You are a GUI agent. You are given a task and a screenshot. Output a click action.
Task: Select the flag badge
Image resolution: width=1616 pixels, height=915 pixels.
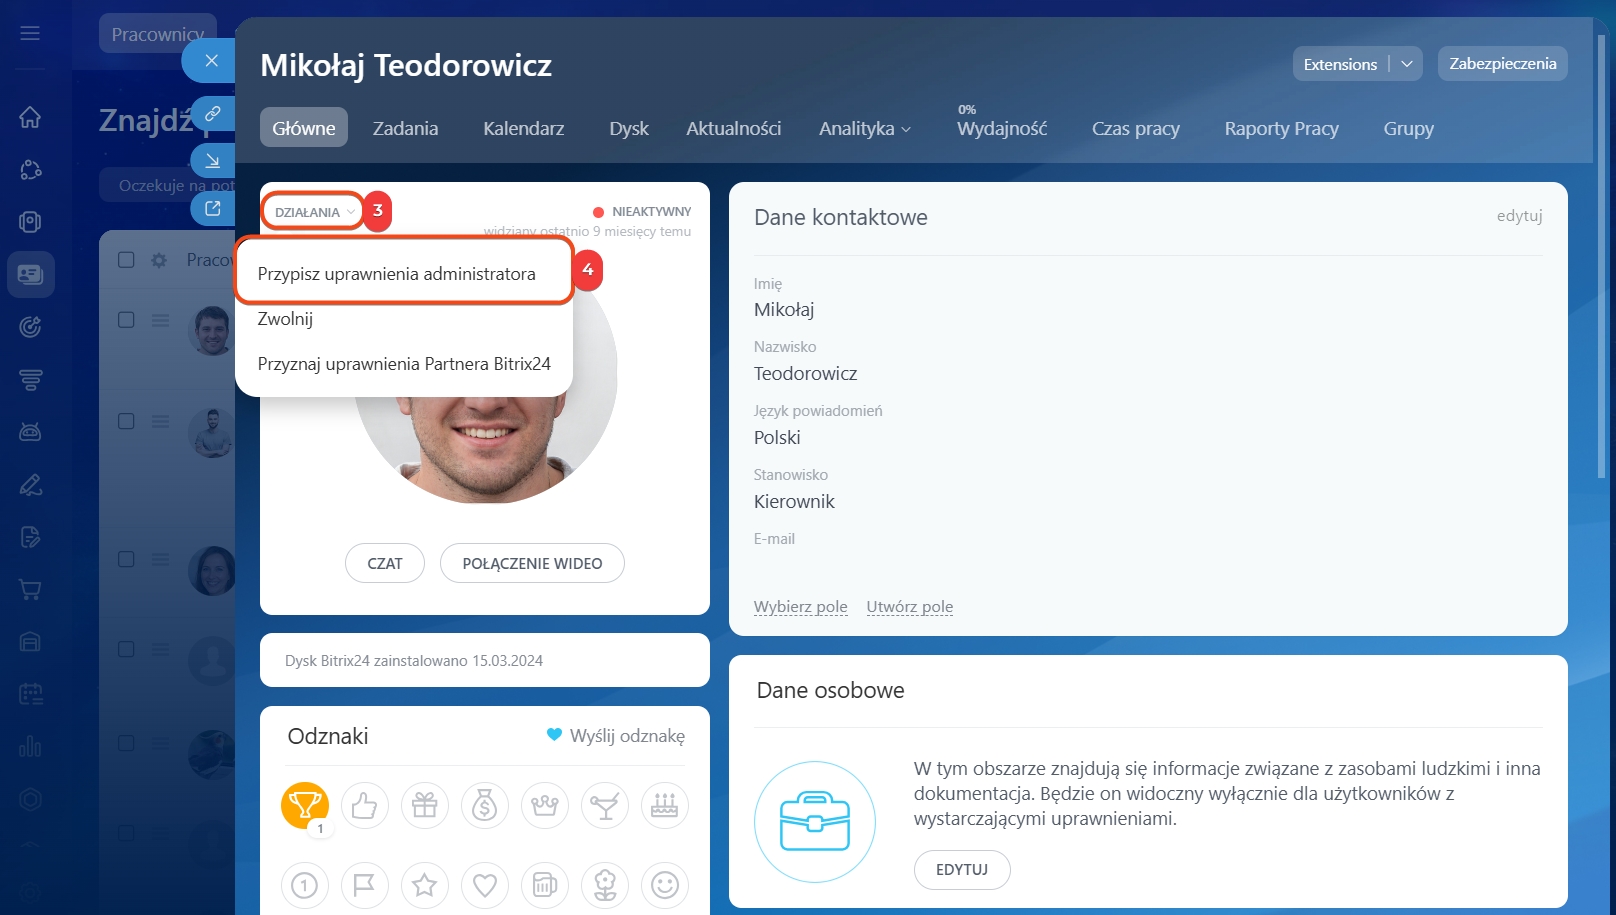coord(365,885)
